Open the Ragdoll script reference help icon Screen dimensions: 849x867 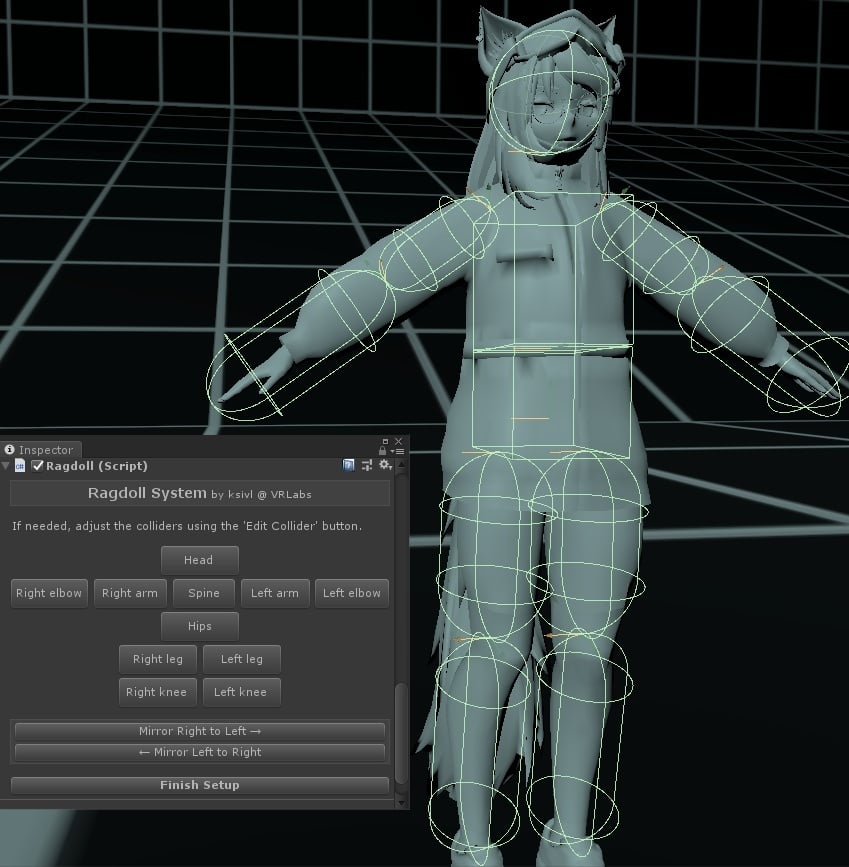click(x=348, y=465)
